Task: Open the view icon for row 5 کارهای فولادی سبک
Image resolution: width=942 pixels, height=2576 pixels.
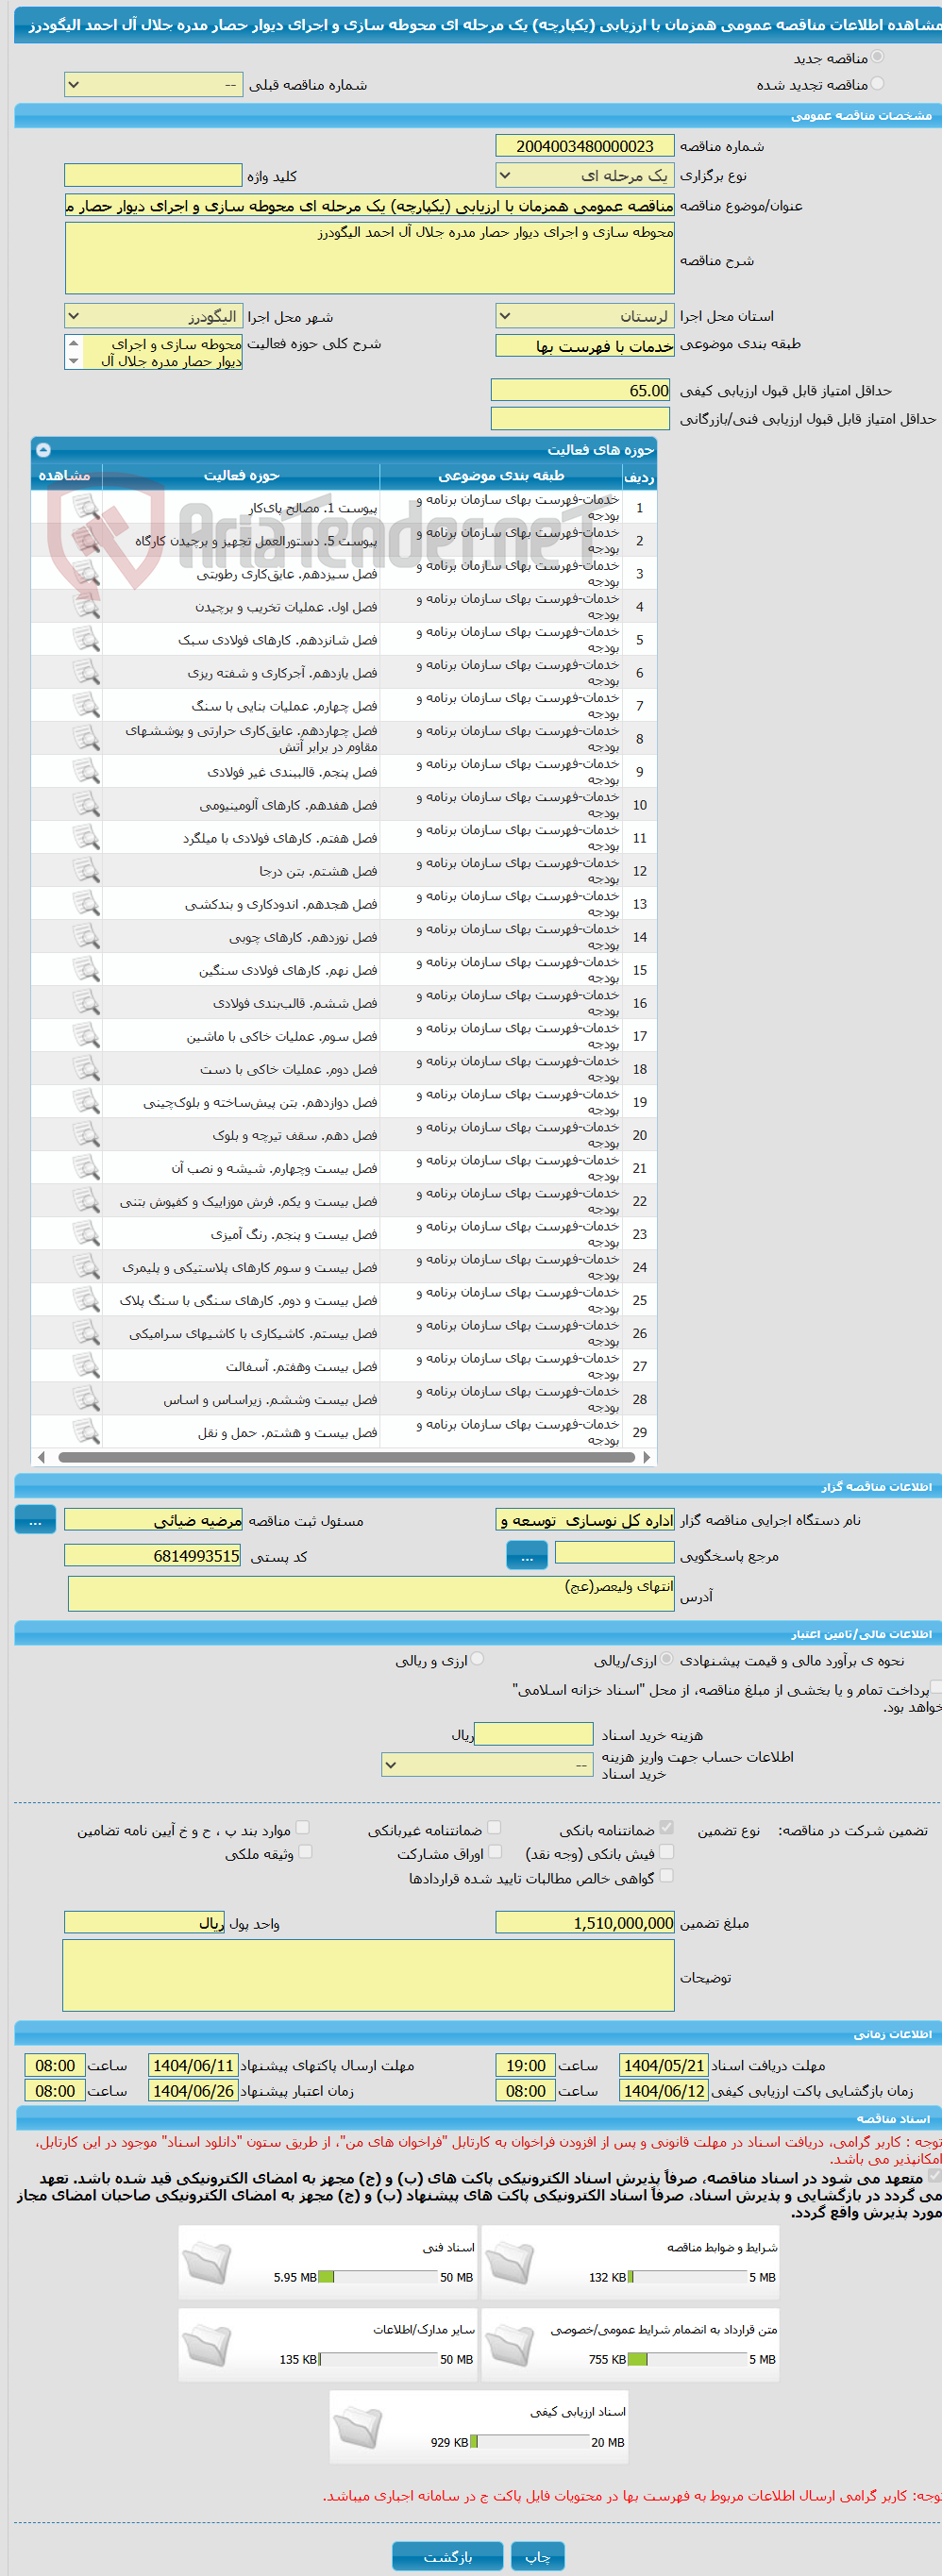Action: click(x=86, y=639)
